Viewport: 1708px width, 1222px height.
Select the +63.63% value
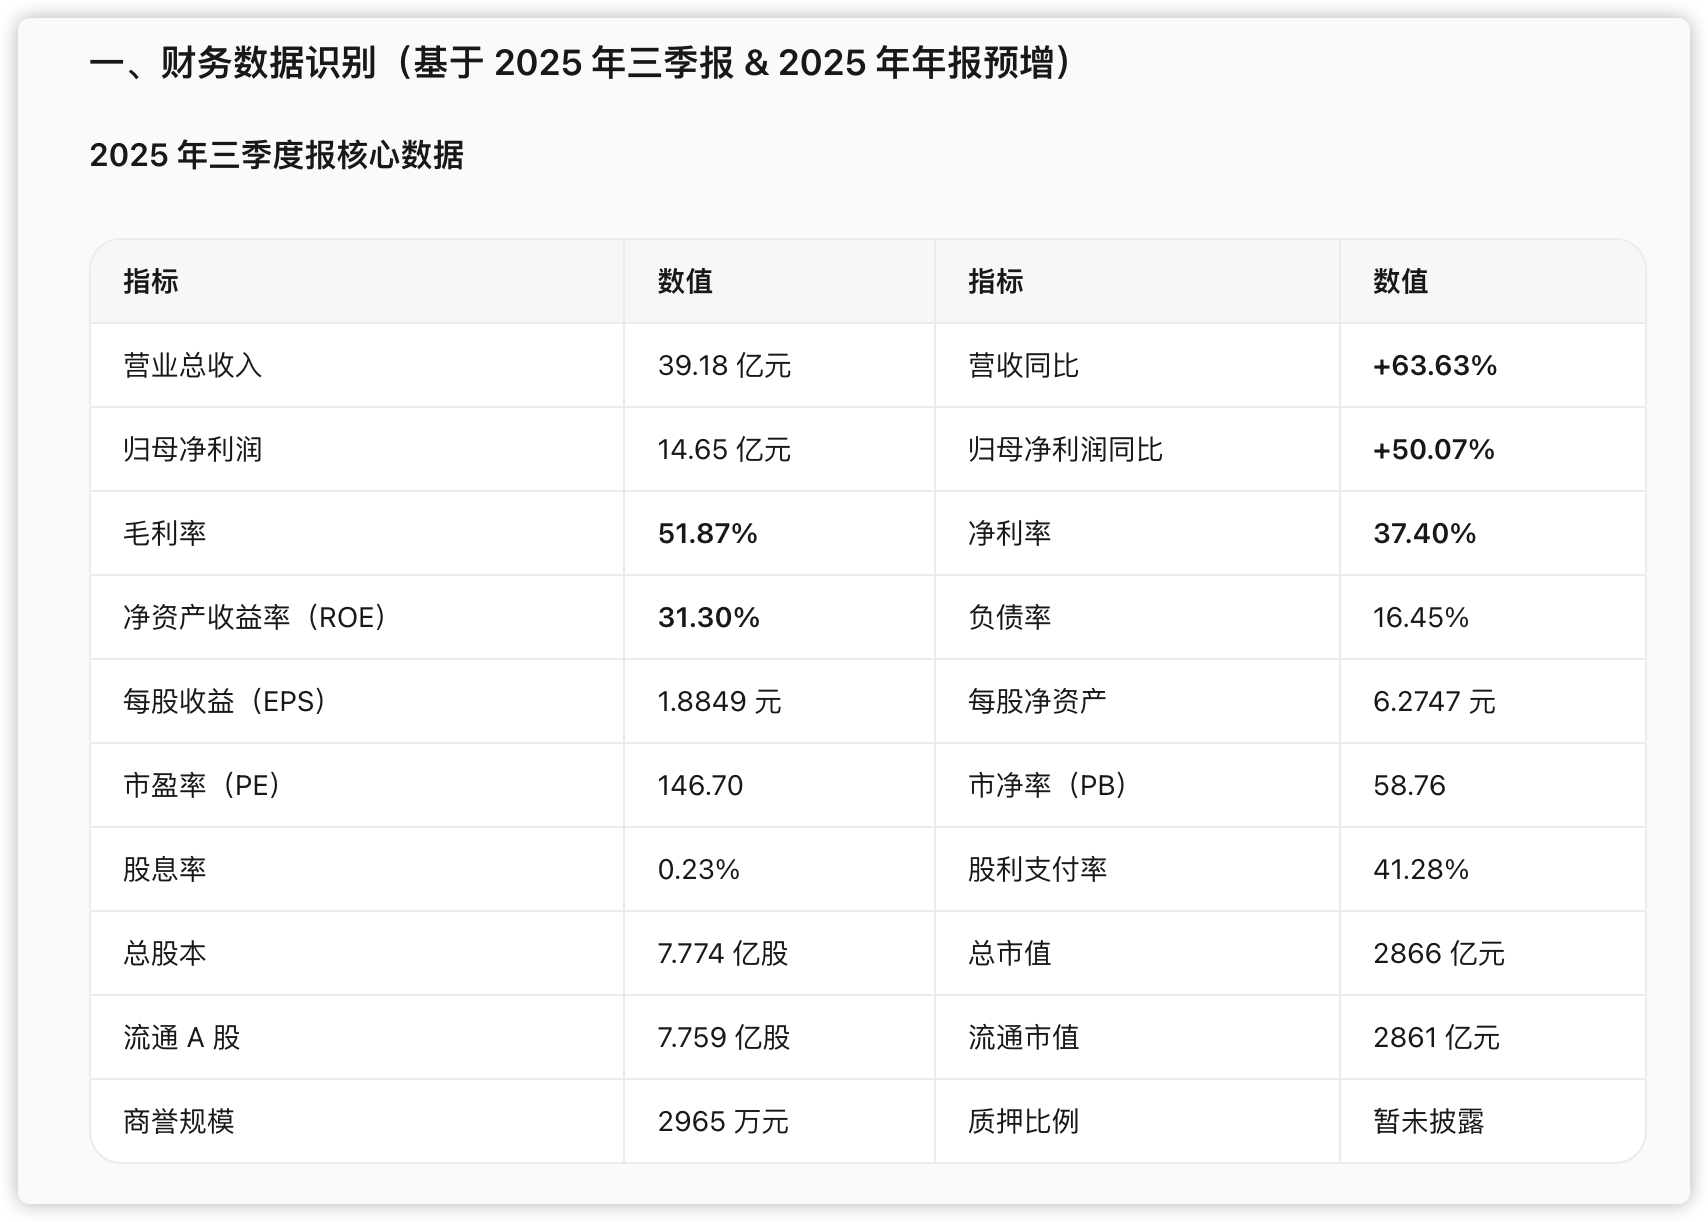point(1435,365)
